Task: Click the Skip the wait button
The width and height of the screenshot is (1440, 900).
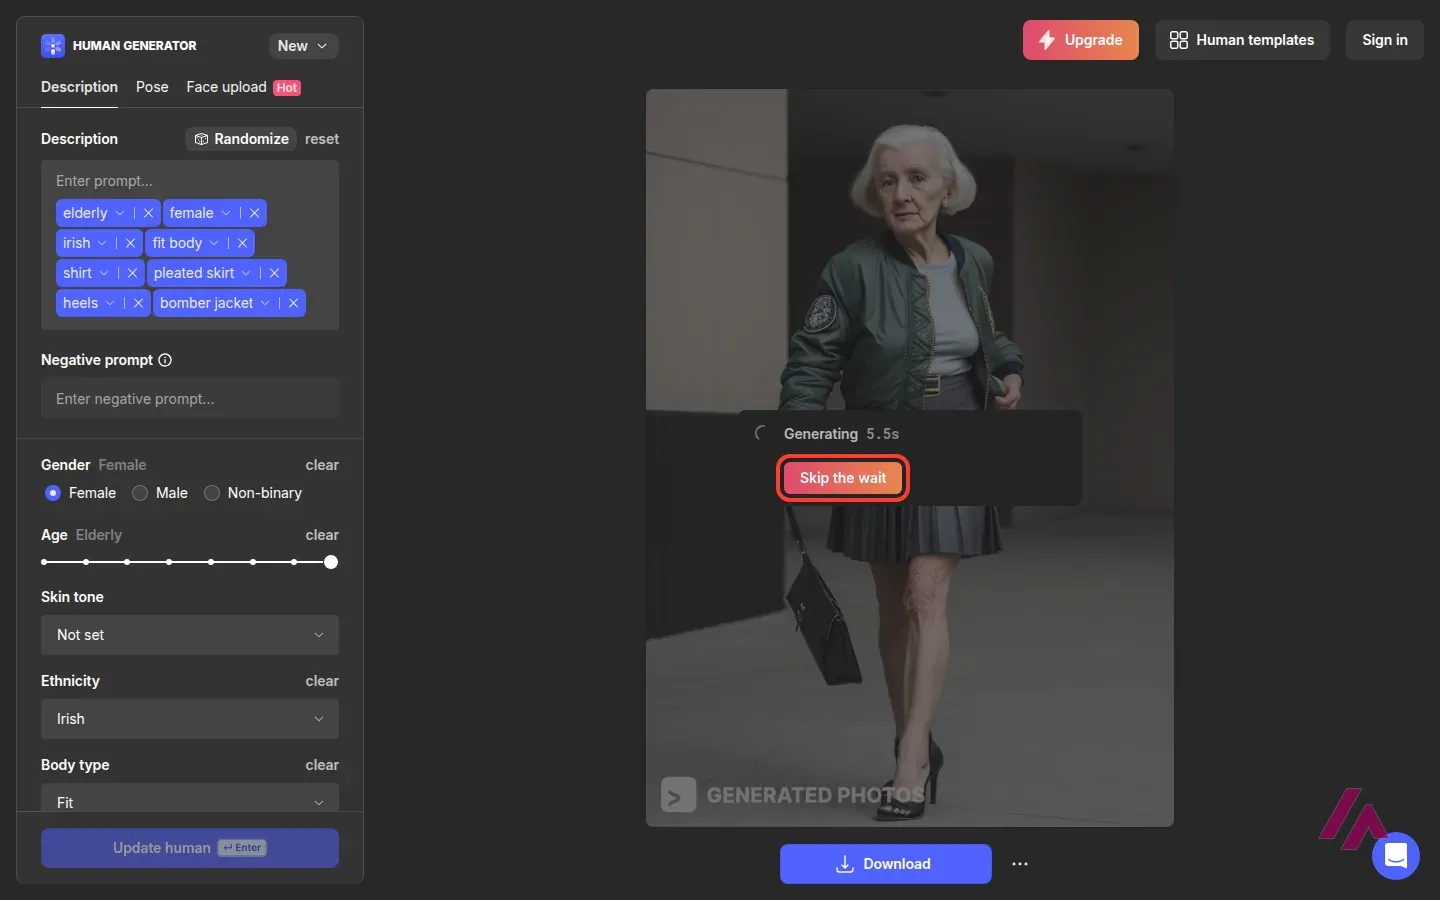Action: coord(843,478)
